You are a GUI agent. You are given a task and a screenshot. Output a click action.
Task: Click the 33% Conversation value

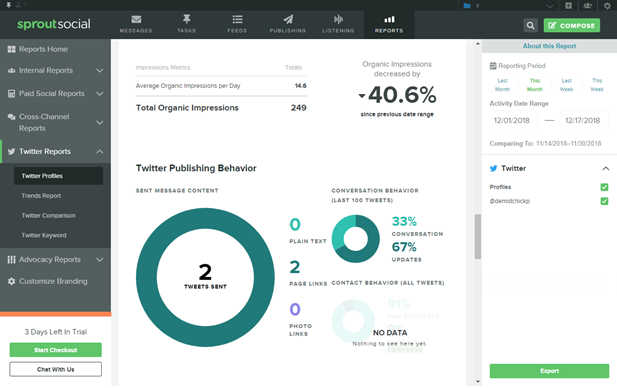tap(404, 221)
